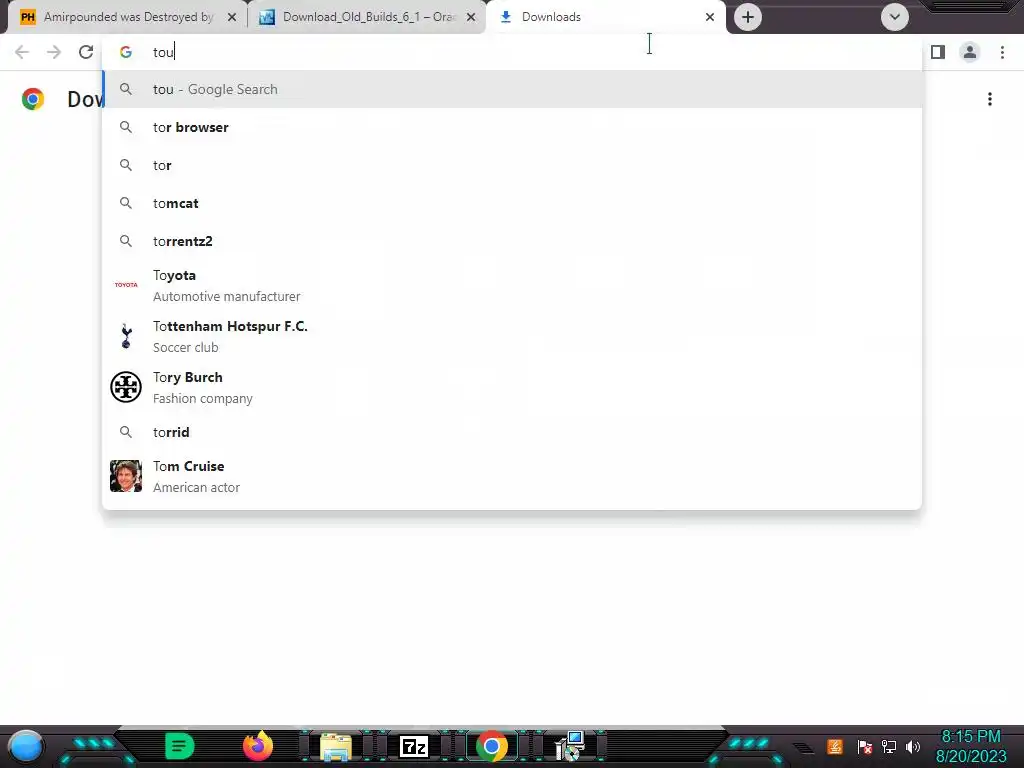Click the Chrome taskbar icon
Screen dimensions: 1024x768
coord(492,746)
